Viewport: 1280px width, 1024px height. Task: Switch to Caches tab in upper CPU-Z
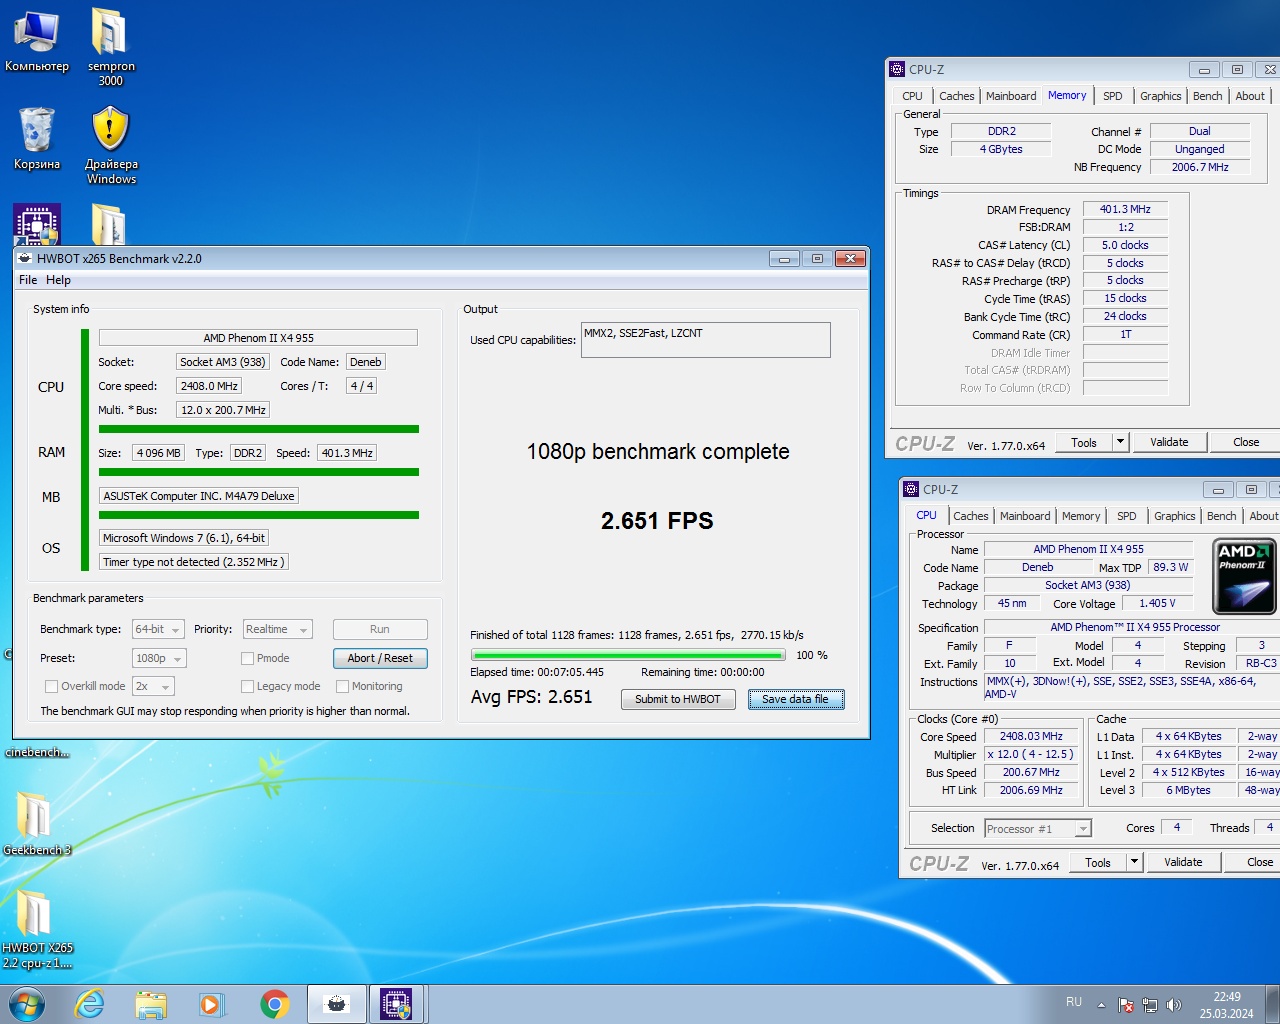pos(956,96)
